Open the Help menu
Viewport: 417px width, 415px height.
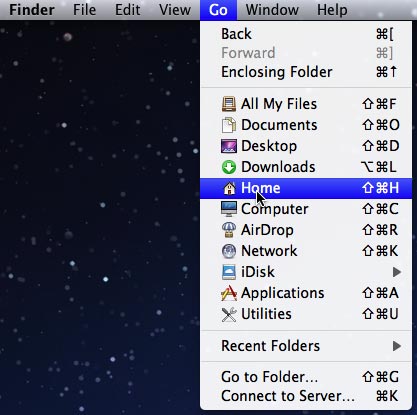[x=332, y=10]
